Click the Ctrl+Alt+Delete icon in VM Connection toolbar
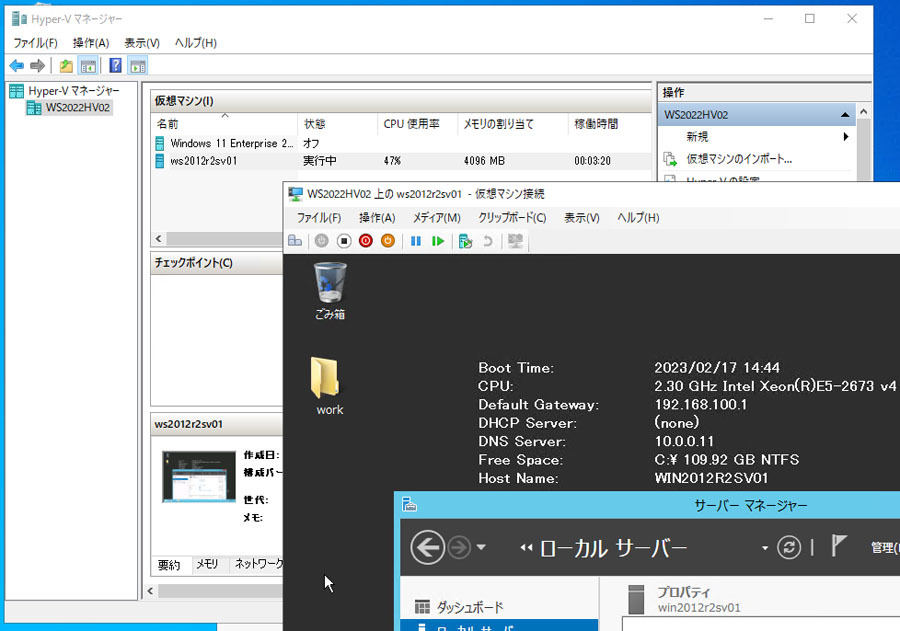The image size is (900, 631). (x=295, y=241)
